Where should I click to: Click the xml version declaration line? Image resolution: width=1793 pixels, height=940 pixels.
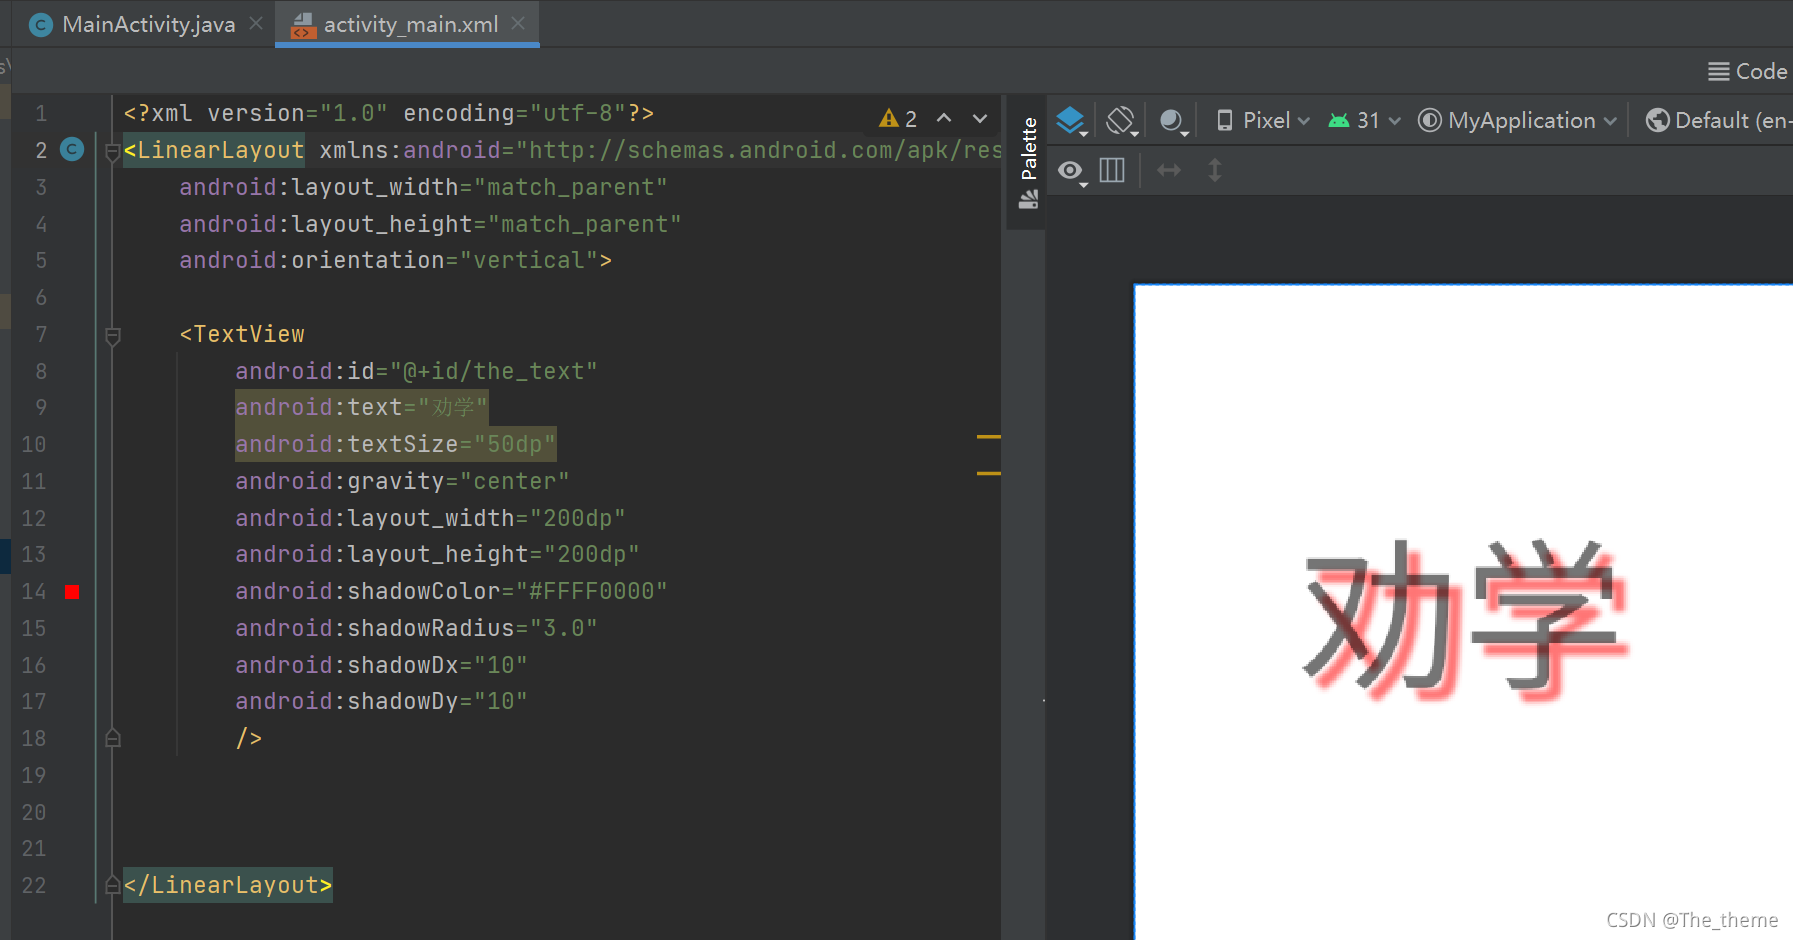click(389, 113)
